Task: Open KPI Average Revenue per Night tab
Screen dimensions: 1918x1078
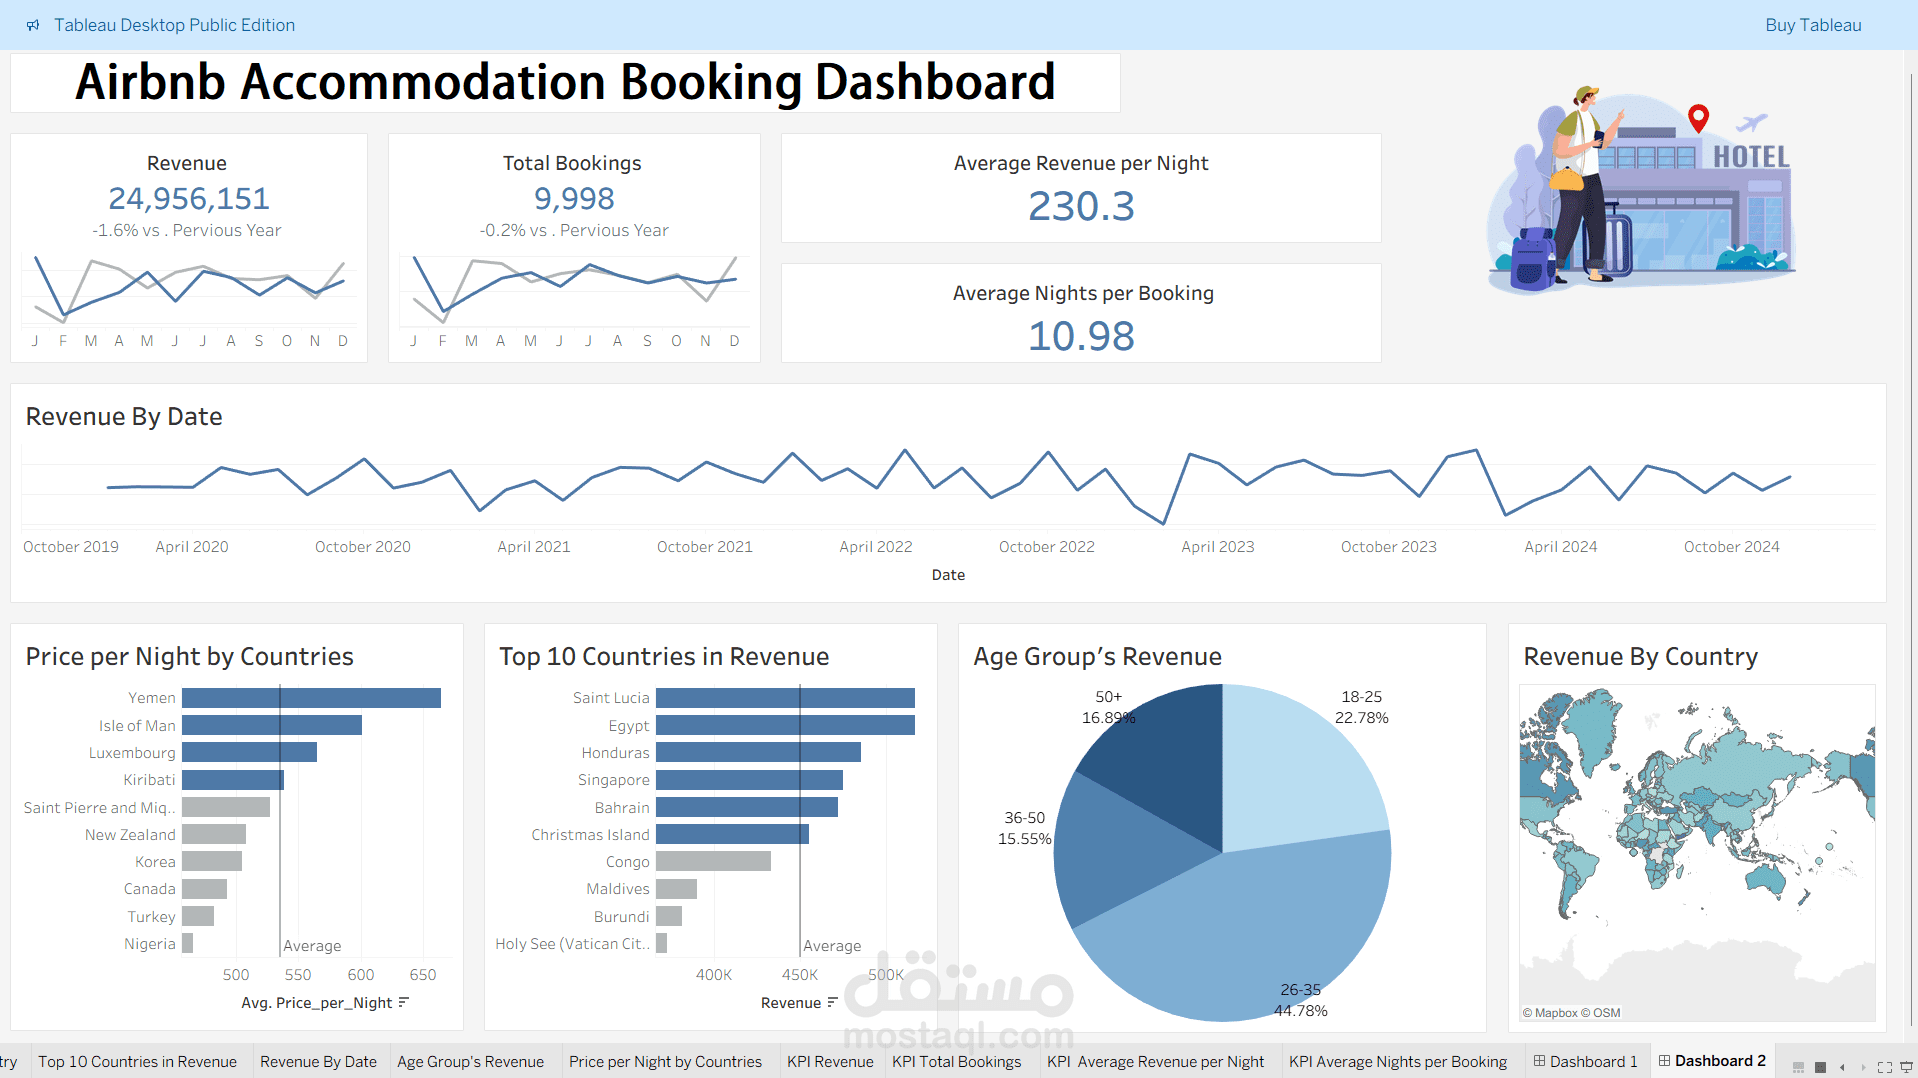Action: tap(1155, 1062)
